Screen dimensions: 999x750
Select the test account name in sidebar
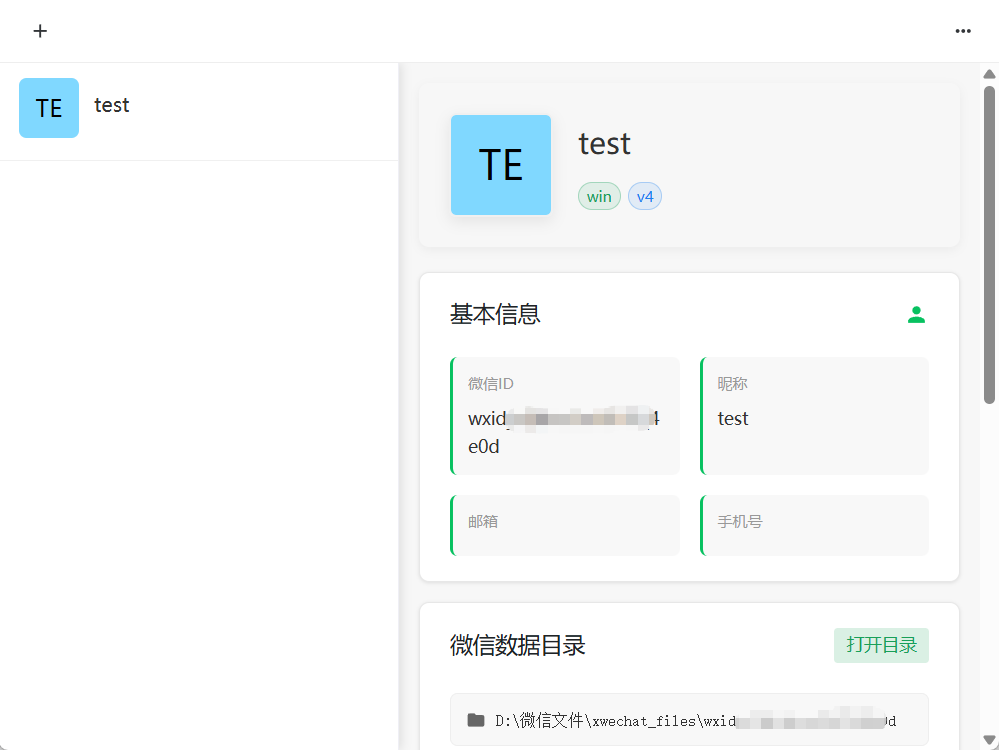point(112,105)
